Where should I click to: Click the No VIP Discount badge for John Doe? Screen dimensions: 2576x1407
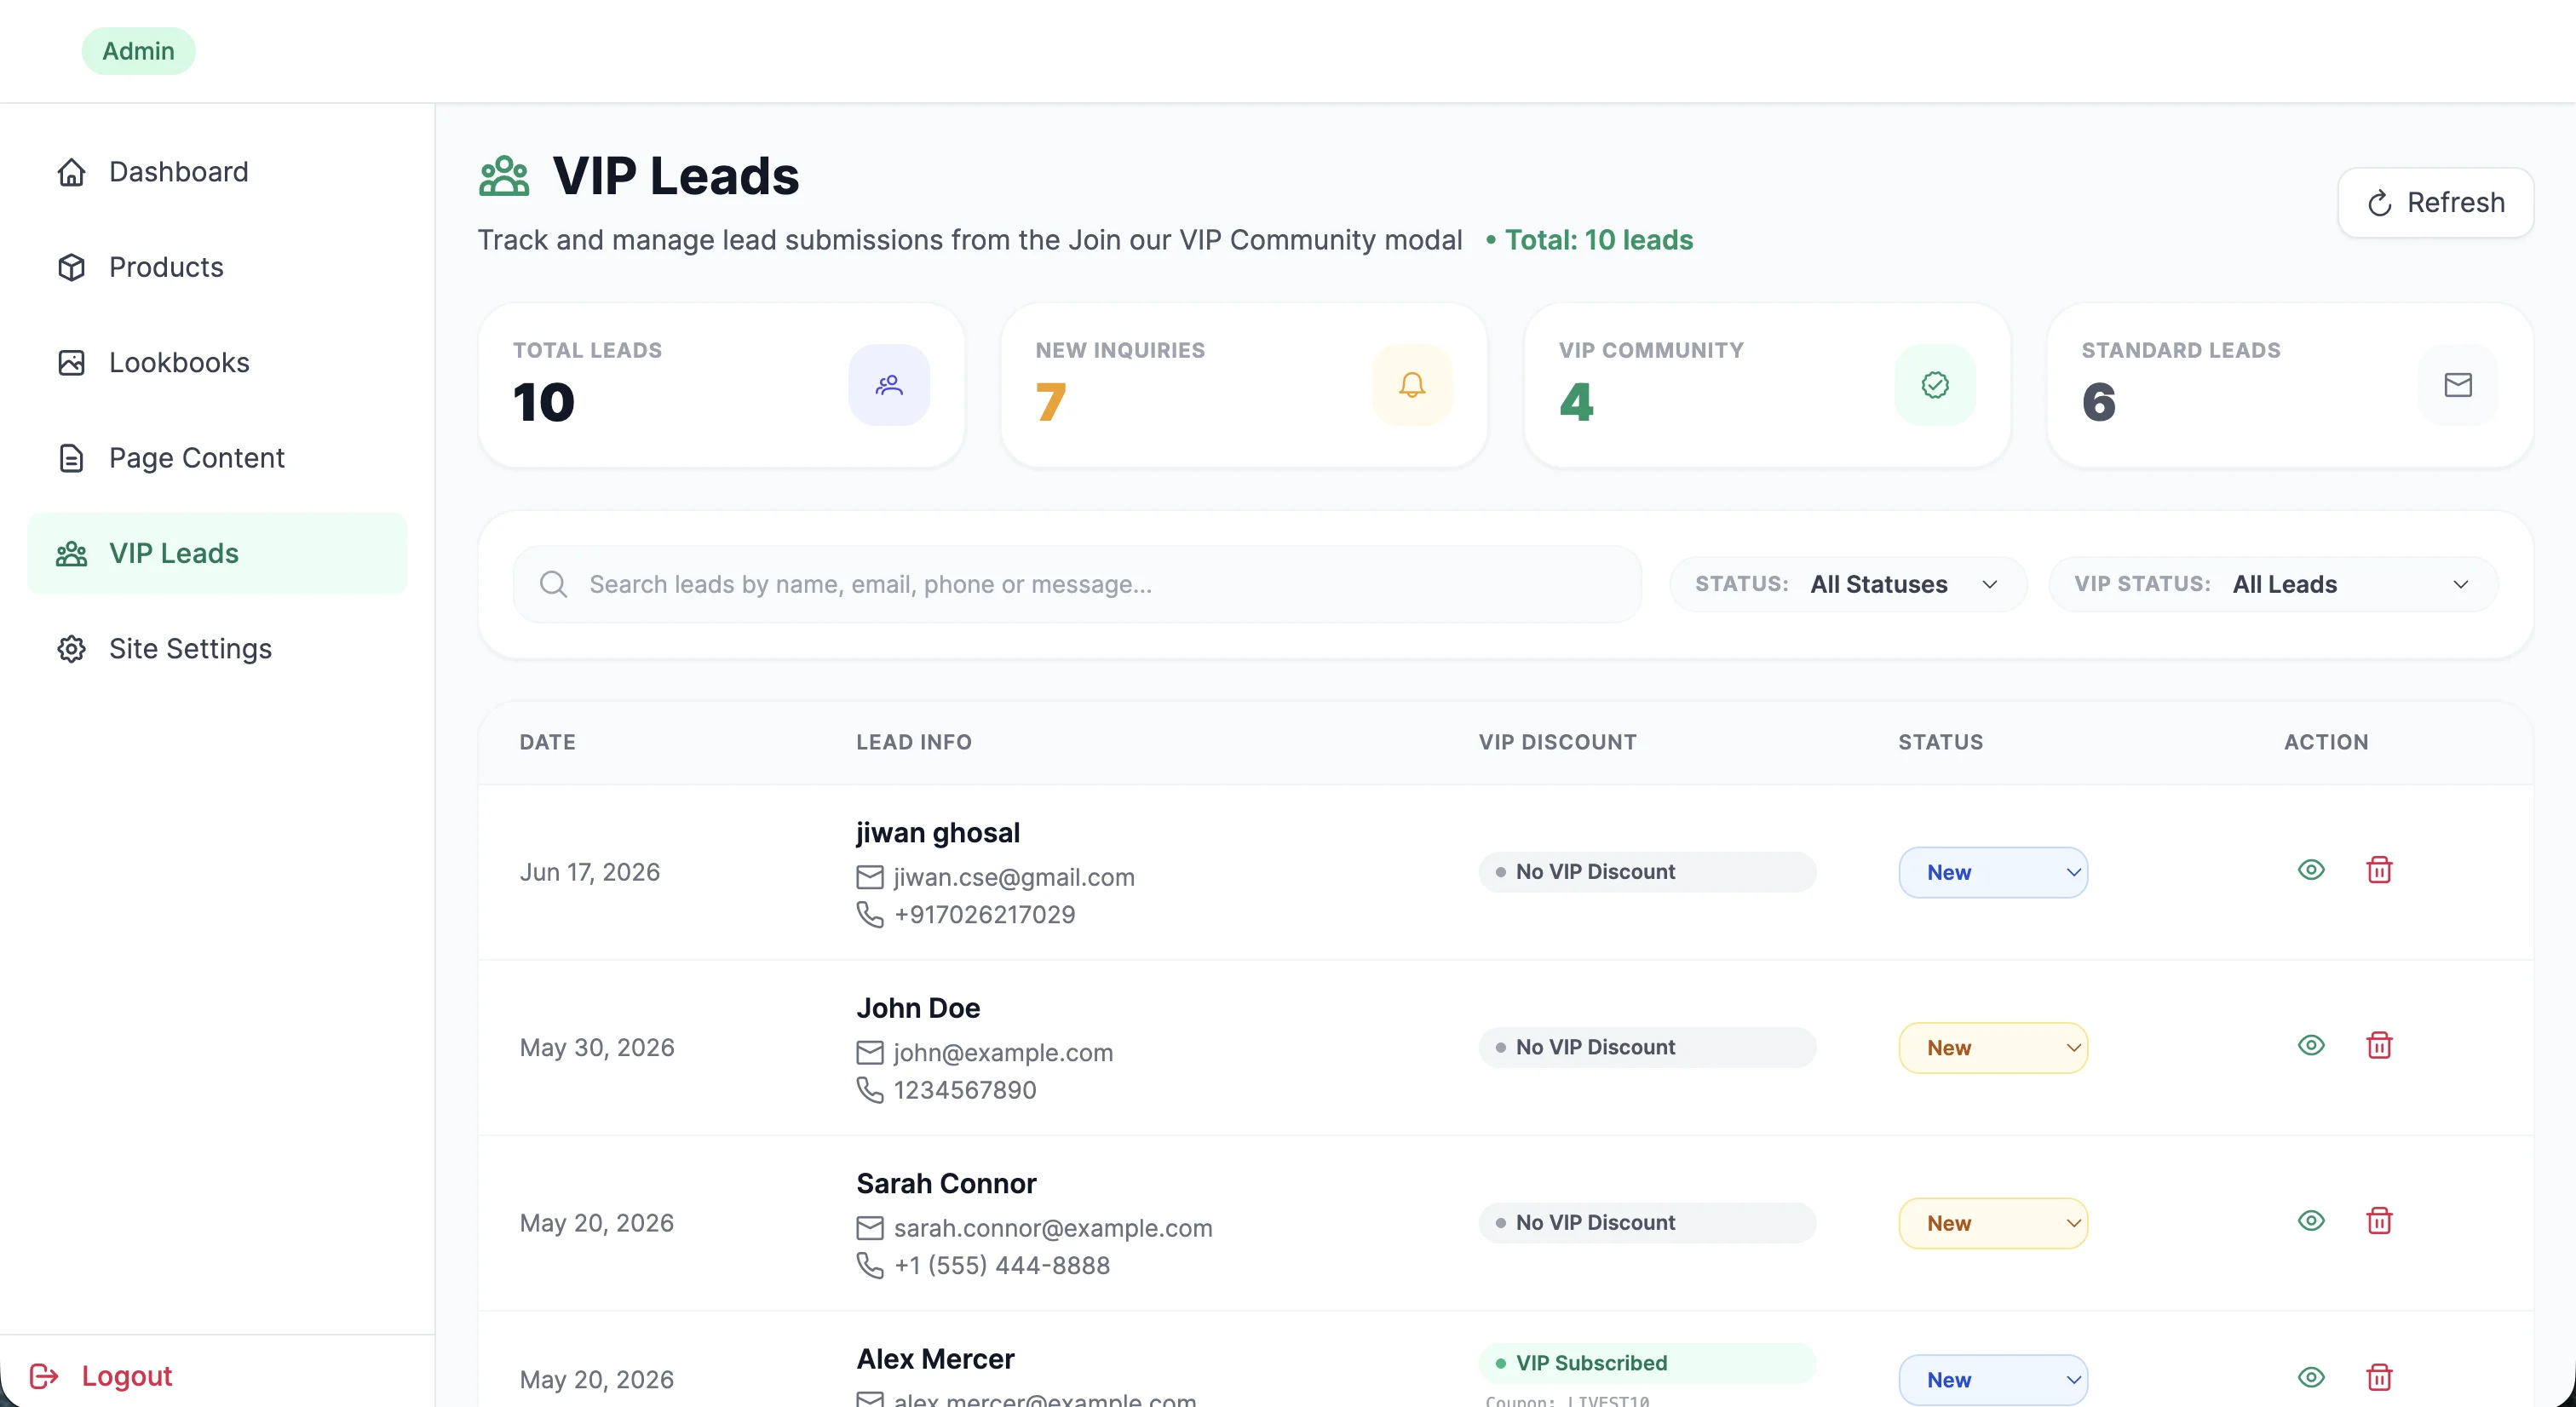pyautogui.click(x=1647, y=1047)
